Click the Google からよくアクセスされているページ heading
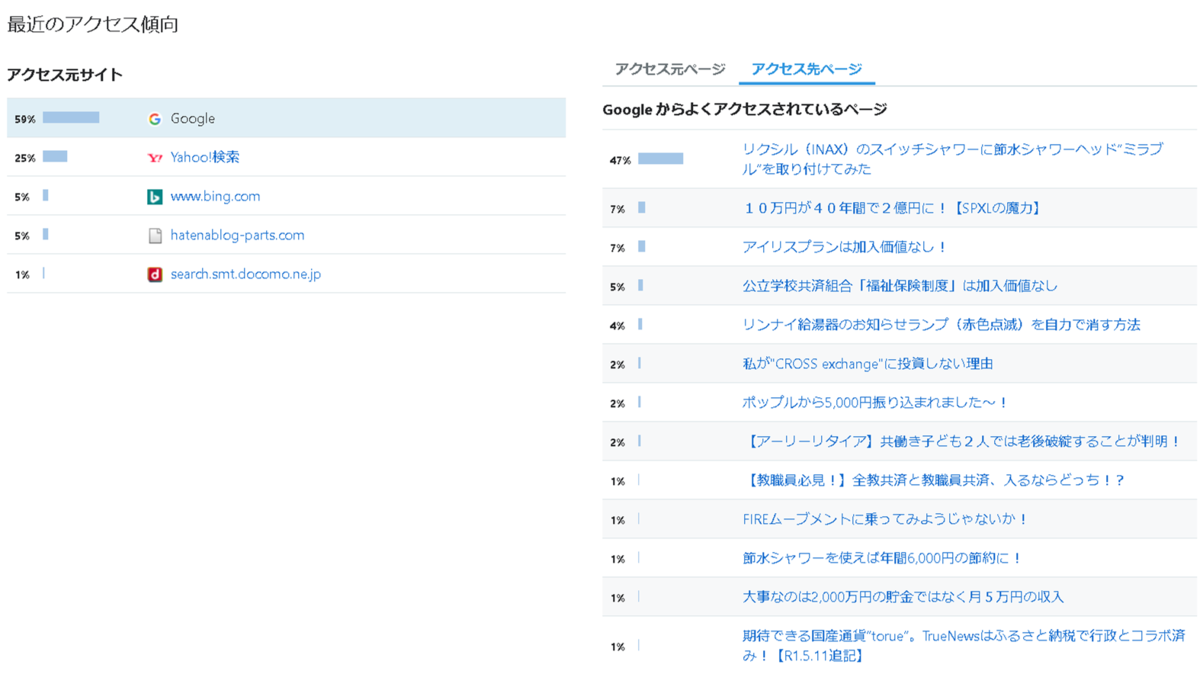This screenshot has width=1200, height=674. 745,109
